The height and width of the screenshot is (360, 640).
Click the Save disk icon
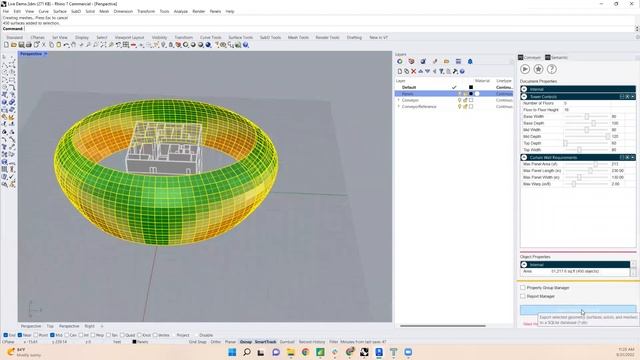[x=21, y=45]
